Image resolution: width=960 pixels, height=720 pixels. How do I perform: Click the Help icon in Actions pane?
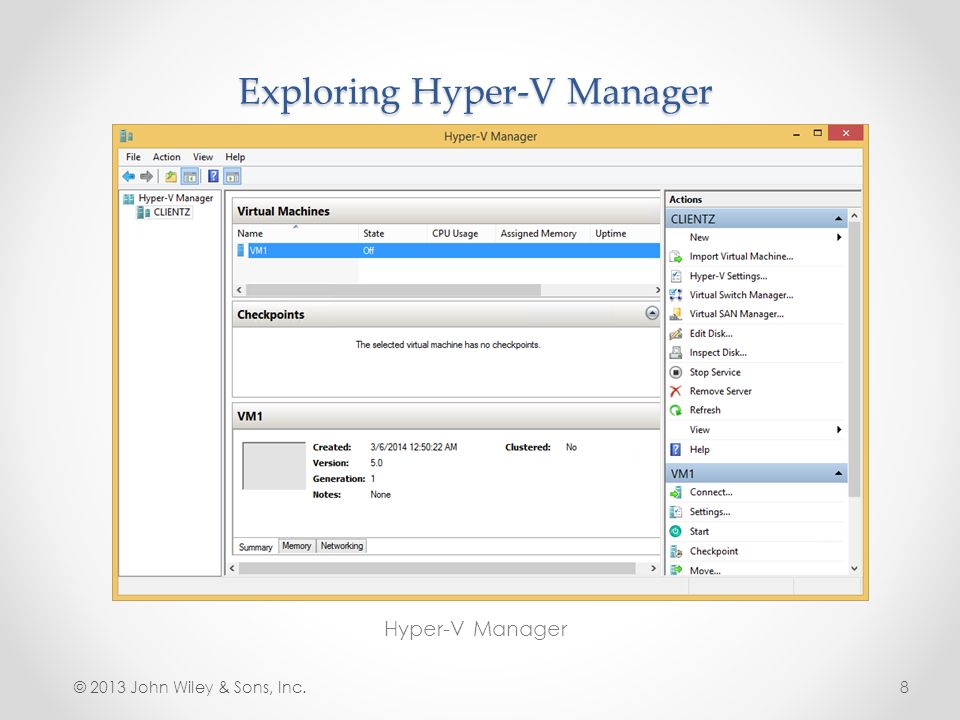pyautogui.click(x=676, y=449)
